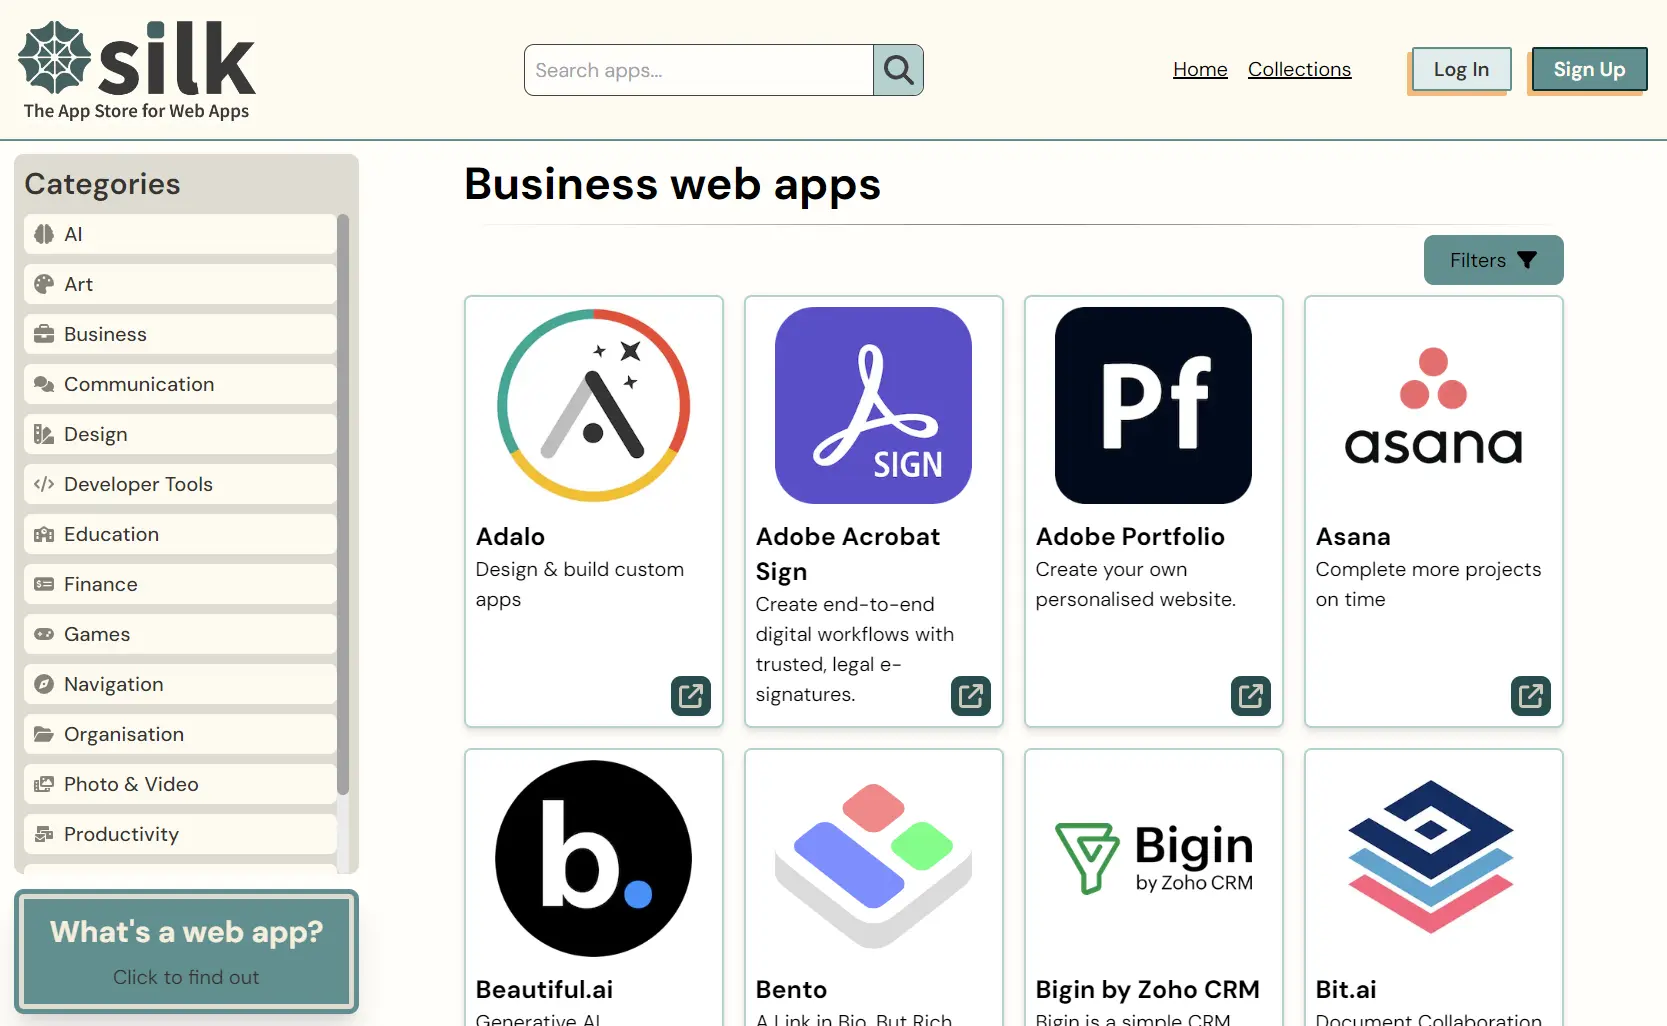
Task: Focus the Search apps input field
Action: tap(699, 70)
